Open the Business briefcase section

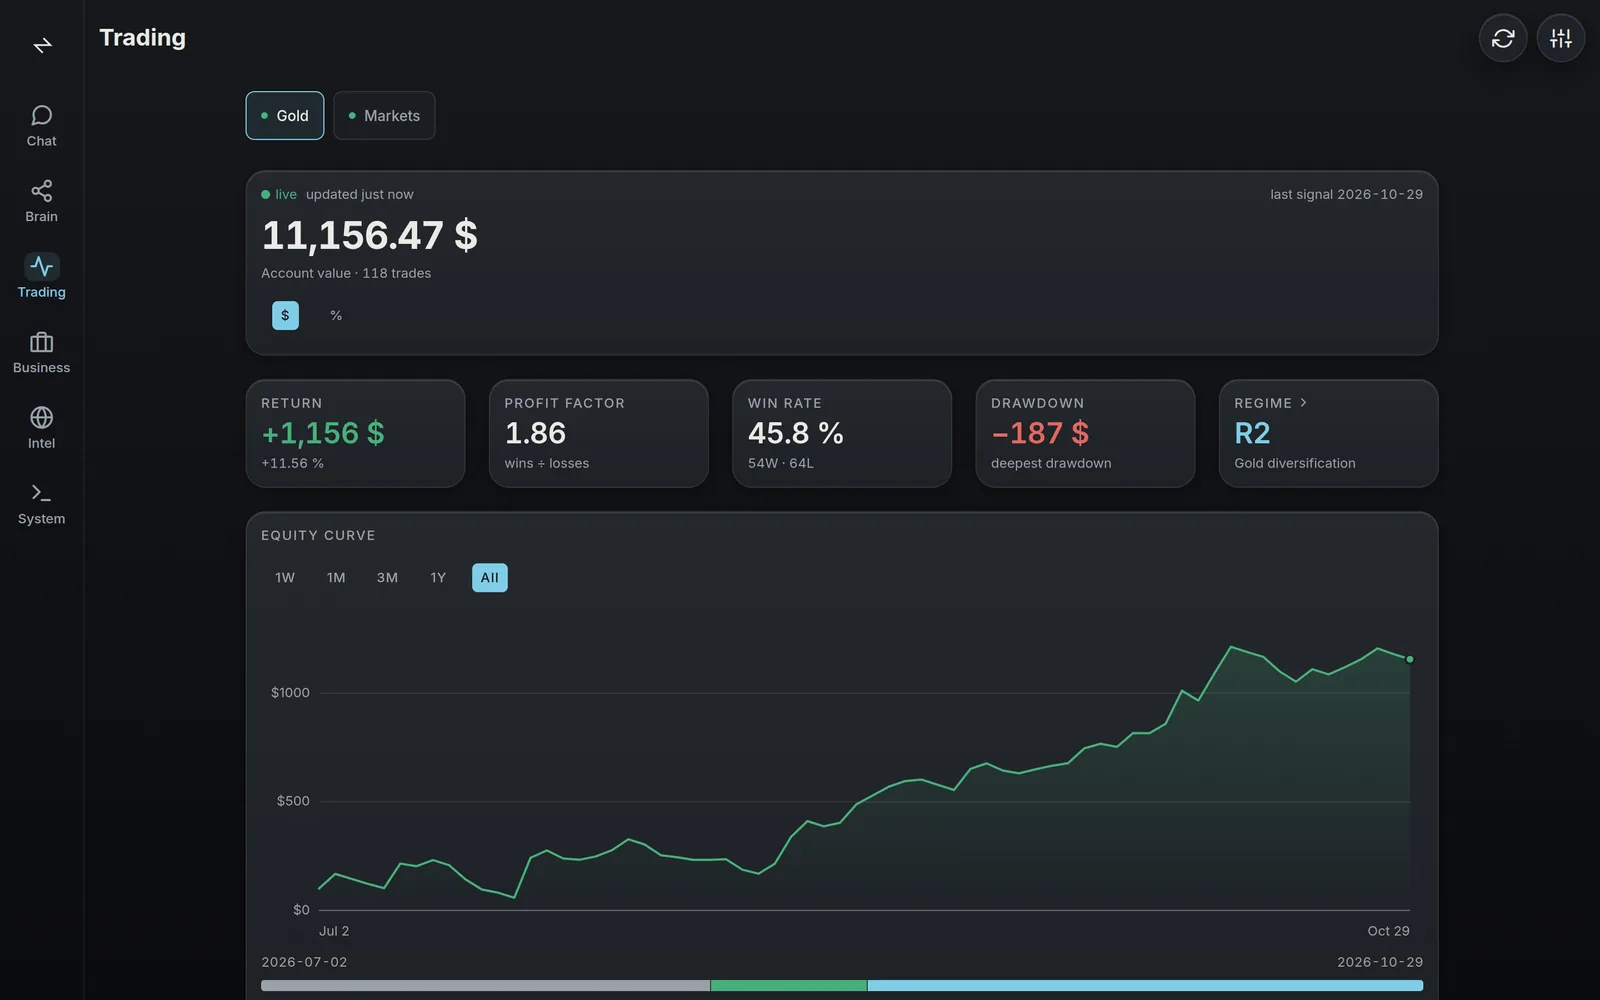[x=41, y=352]
